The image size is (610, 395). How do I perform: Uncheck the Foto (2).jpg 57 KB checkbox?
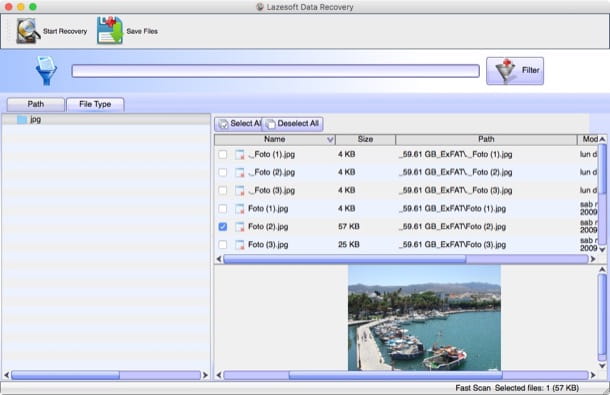(x=223, y=226)
